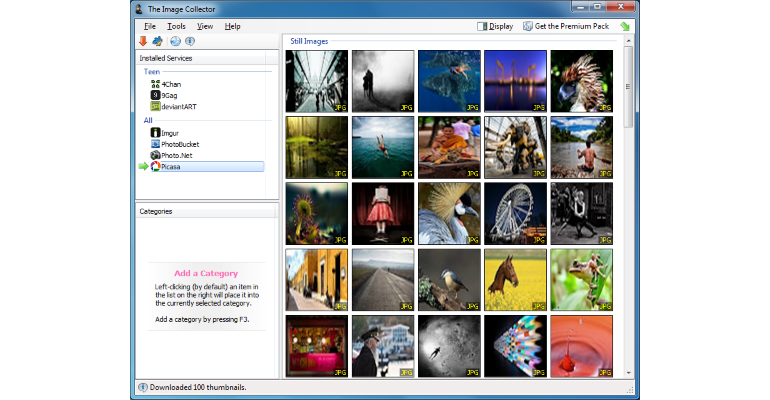Open the View menu
This screenshot has width=770, height=400.
coord(205,26)
